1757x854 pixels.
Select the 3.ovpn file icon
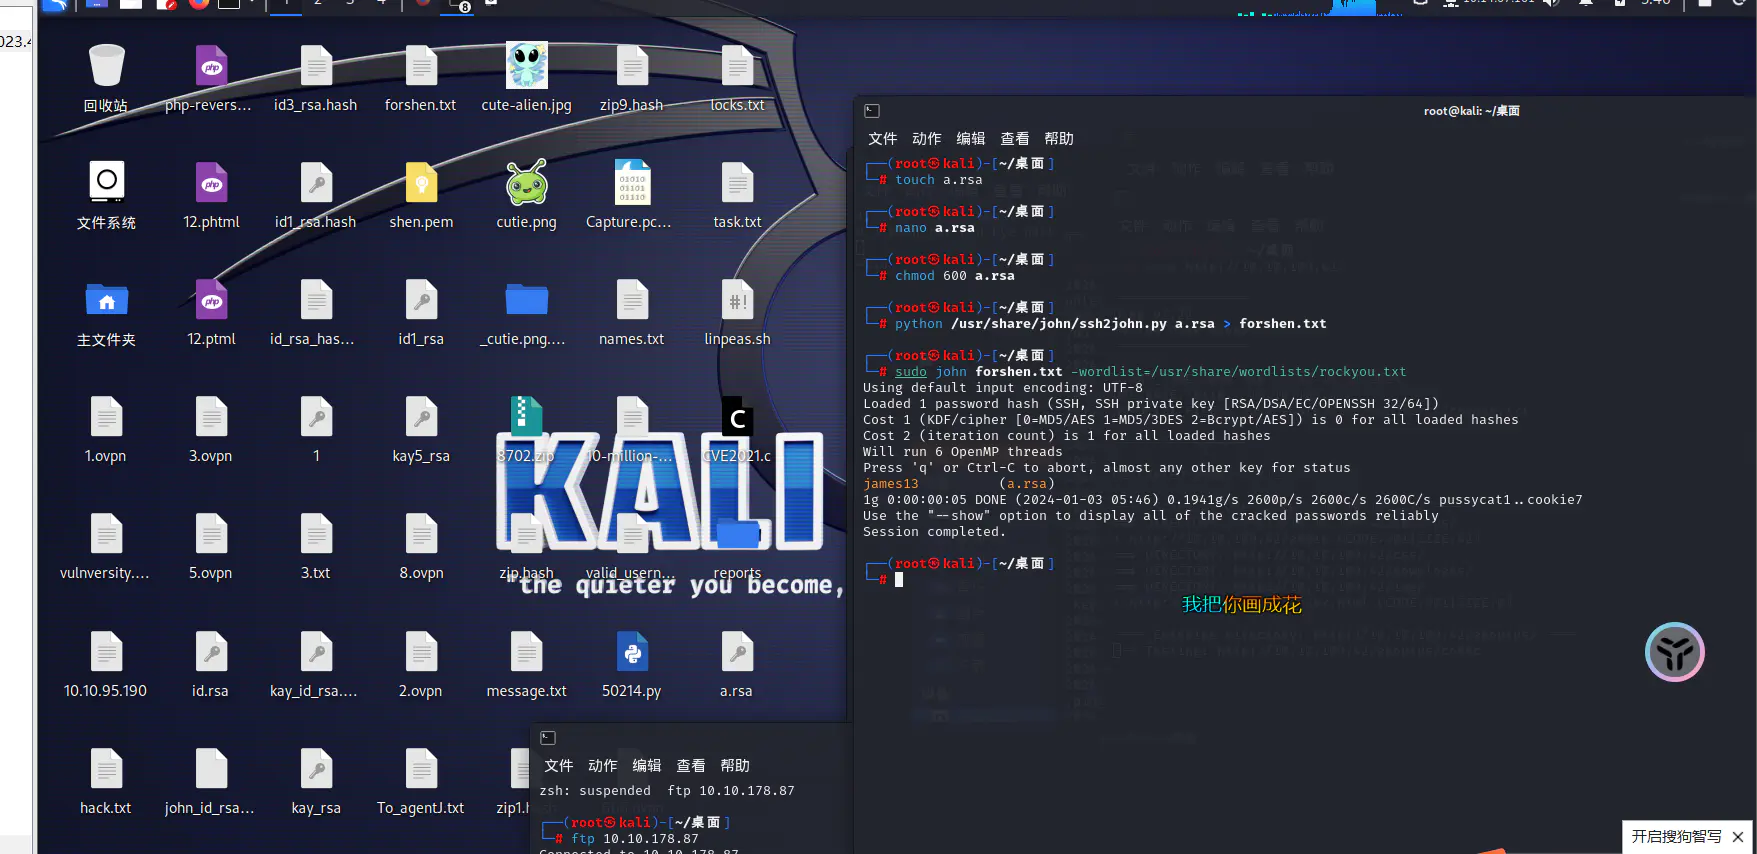point(211,417)
